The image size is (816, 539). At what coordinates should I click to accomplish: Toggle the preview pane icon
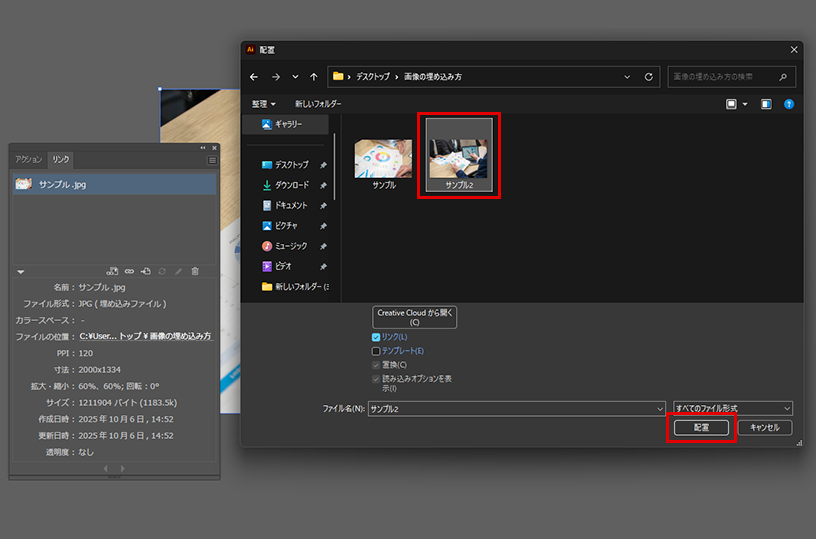pos(766,104)
